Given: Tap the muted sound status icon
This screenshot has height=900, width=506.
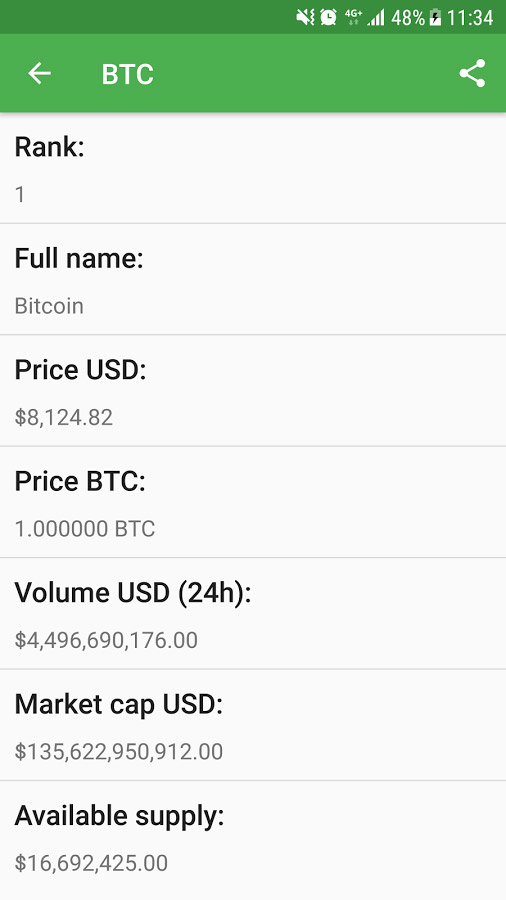Looking at the screenshot, I should (305, 17).
